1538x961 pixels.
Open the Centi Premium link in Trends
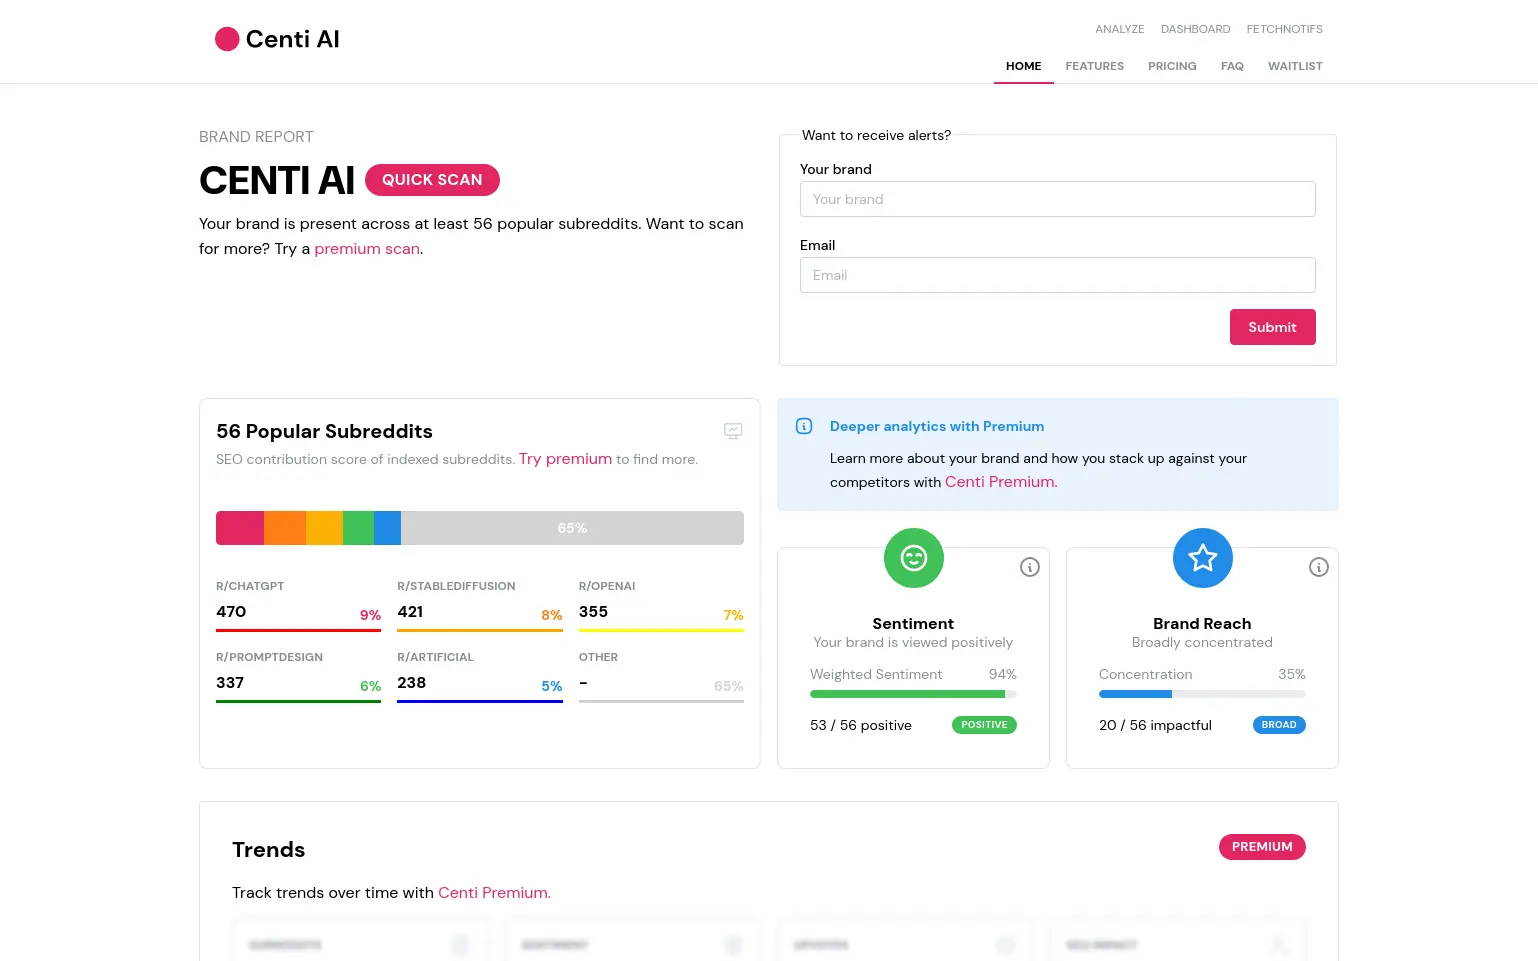(494, 893)
